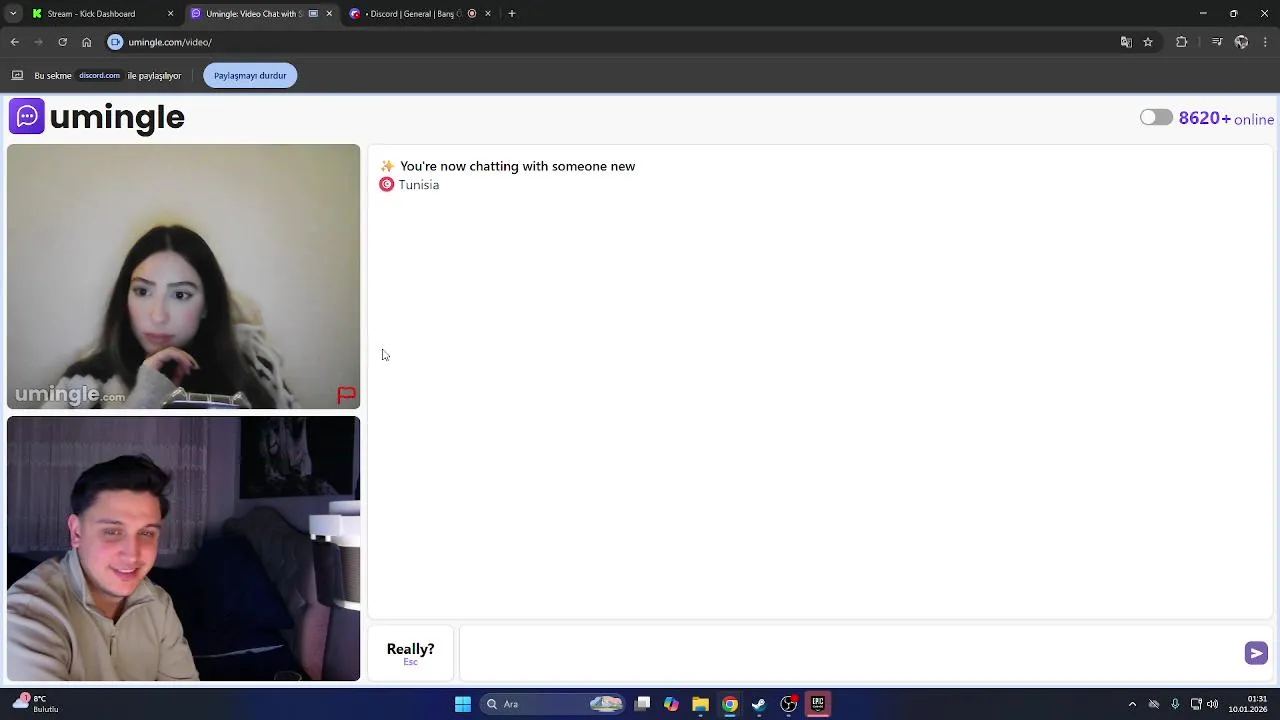Click the Umingle logo icon
The height and width of the screenshot is (720, 1280).
click(x=27, y=116)
